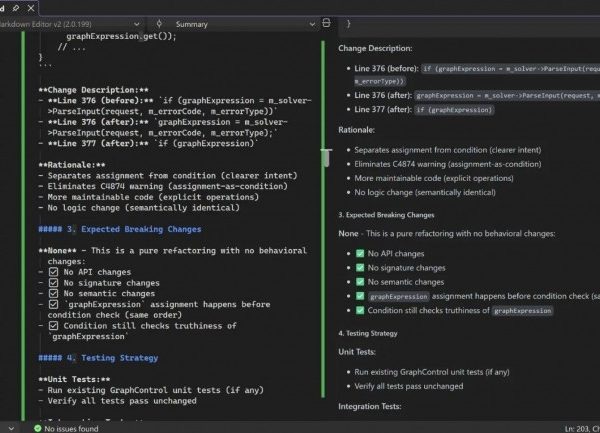Toggle the source checkbox for No API changes
This screenshot has width=600, height=433.
[x=54, y=272]
